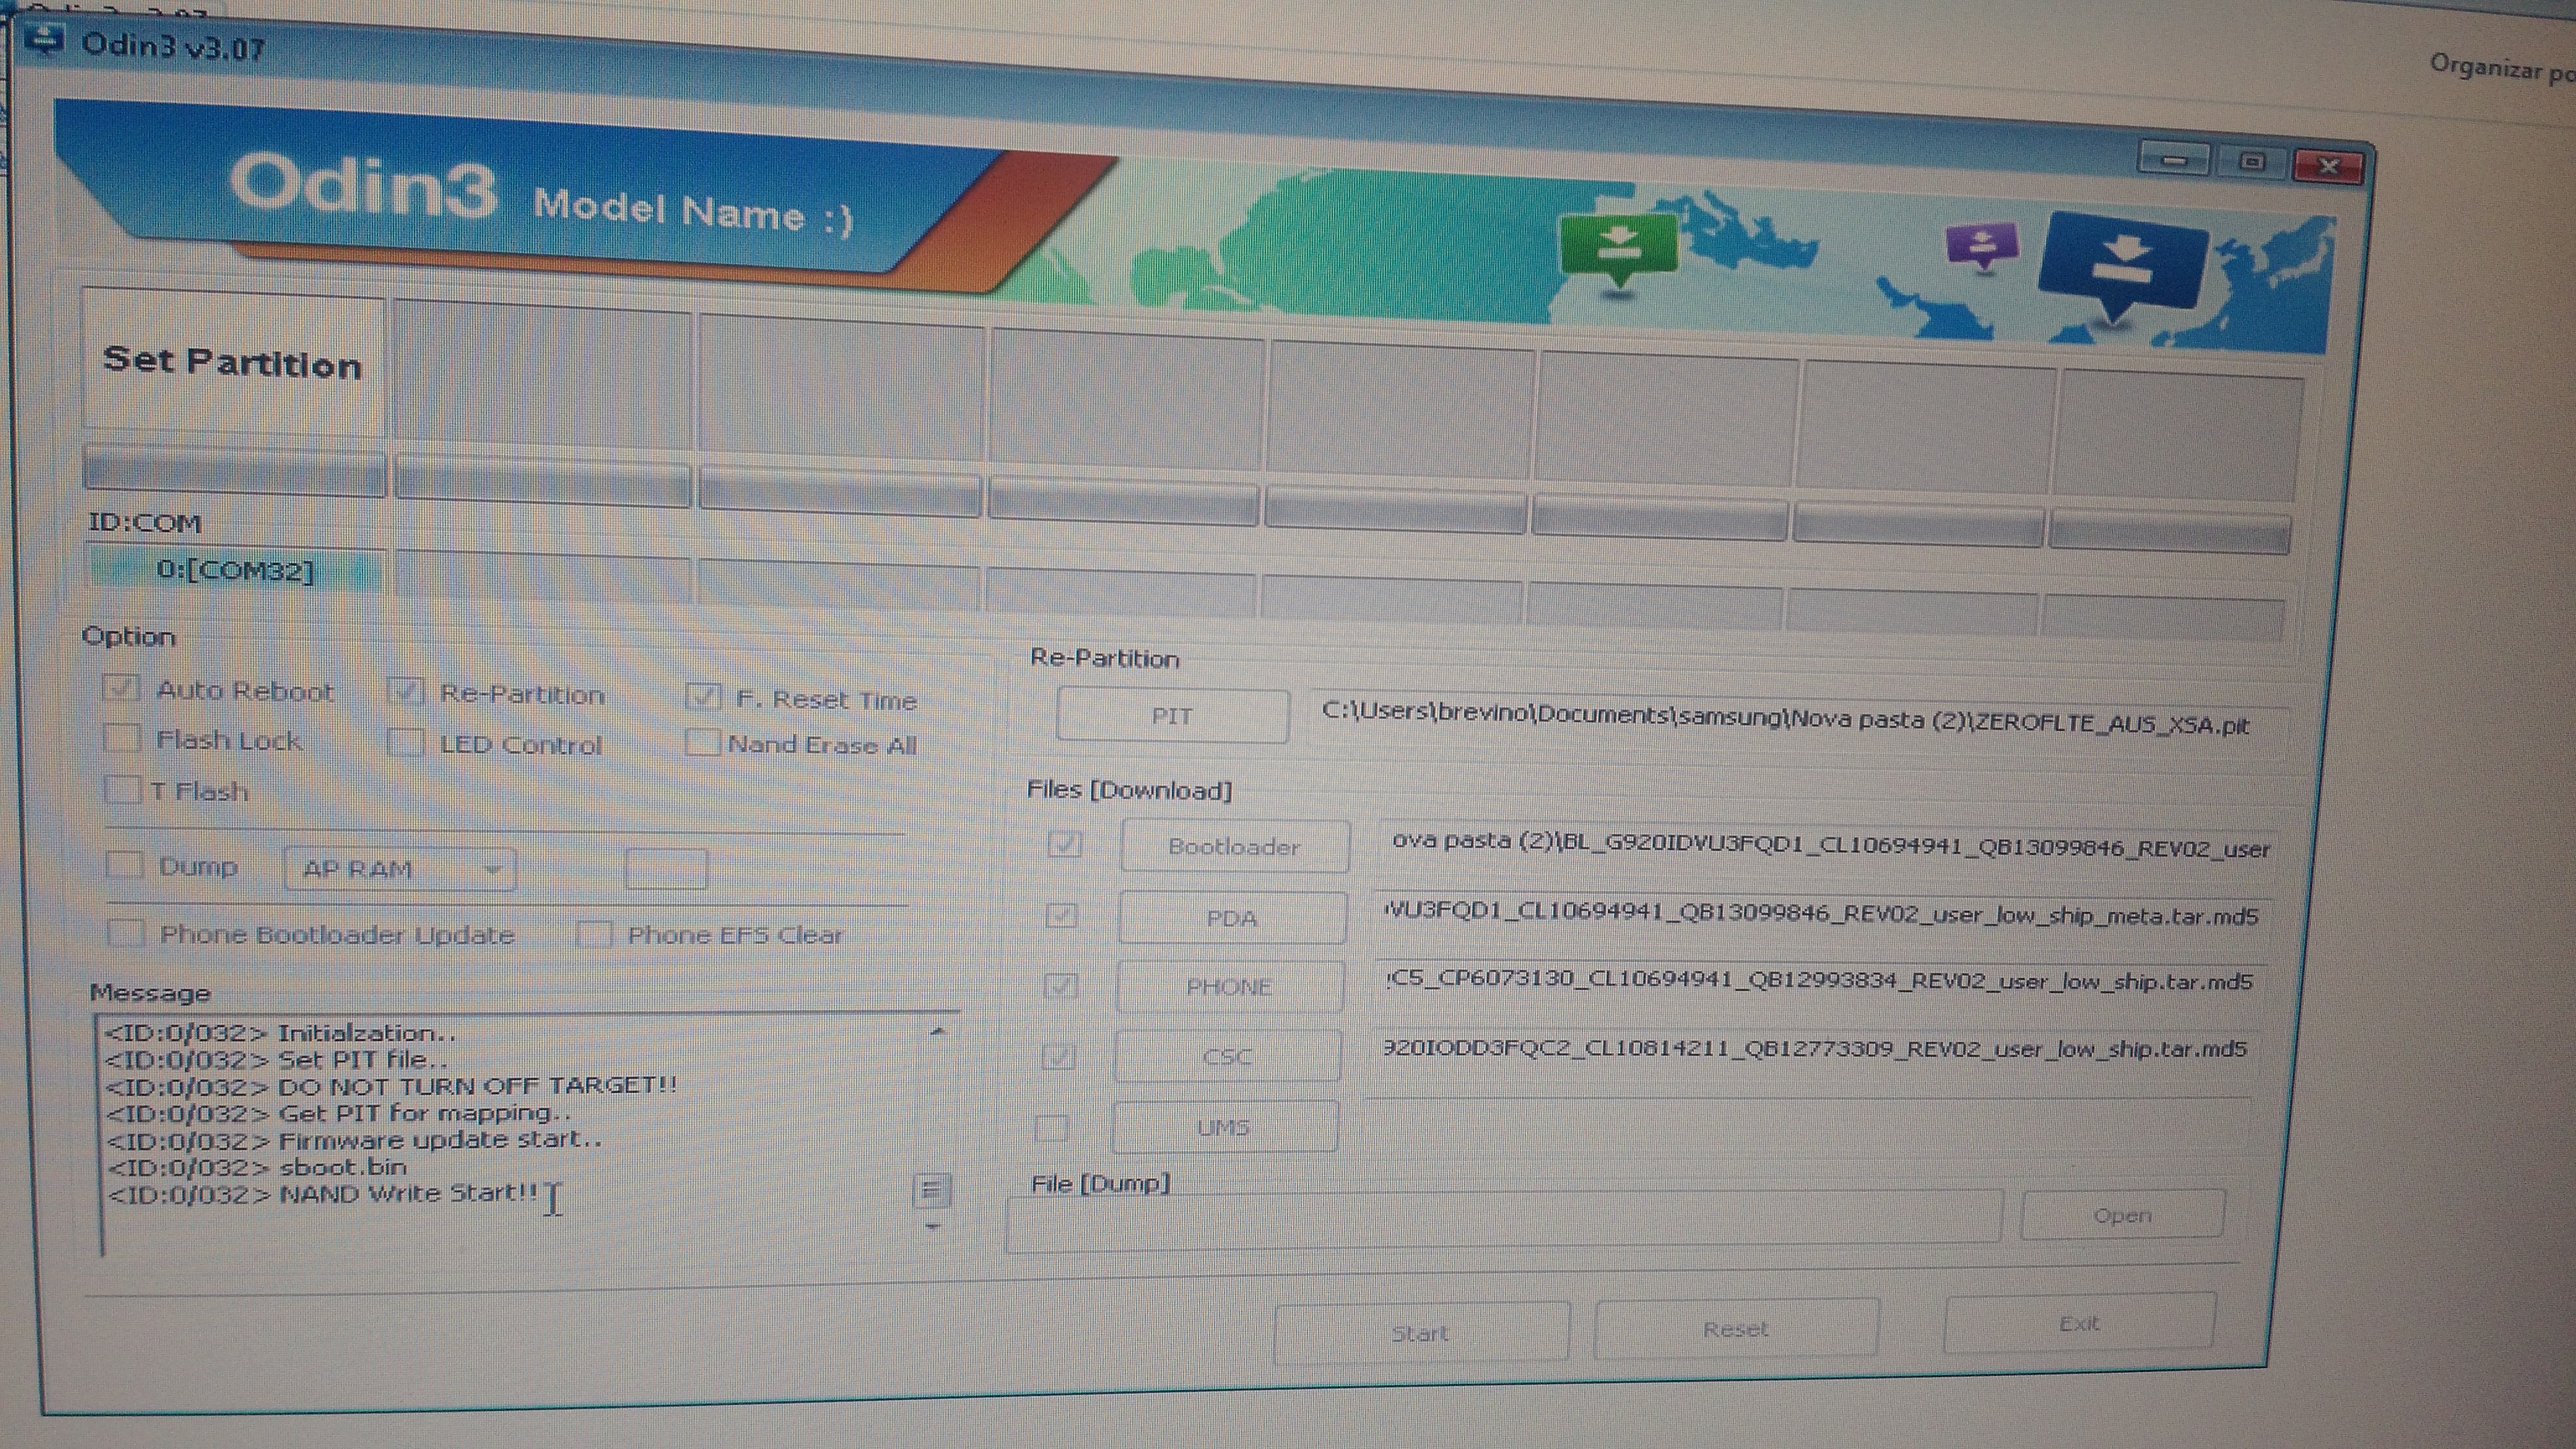The height and width of the screenshot is (1449, 2576).
Task: Click 'Set PIT file..' log line
Action: coord(277,1059)
